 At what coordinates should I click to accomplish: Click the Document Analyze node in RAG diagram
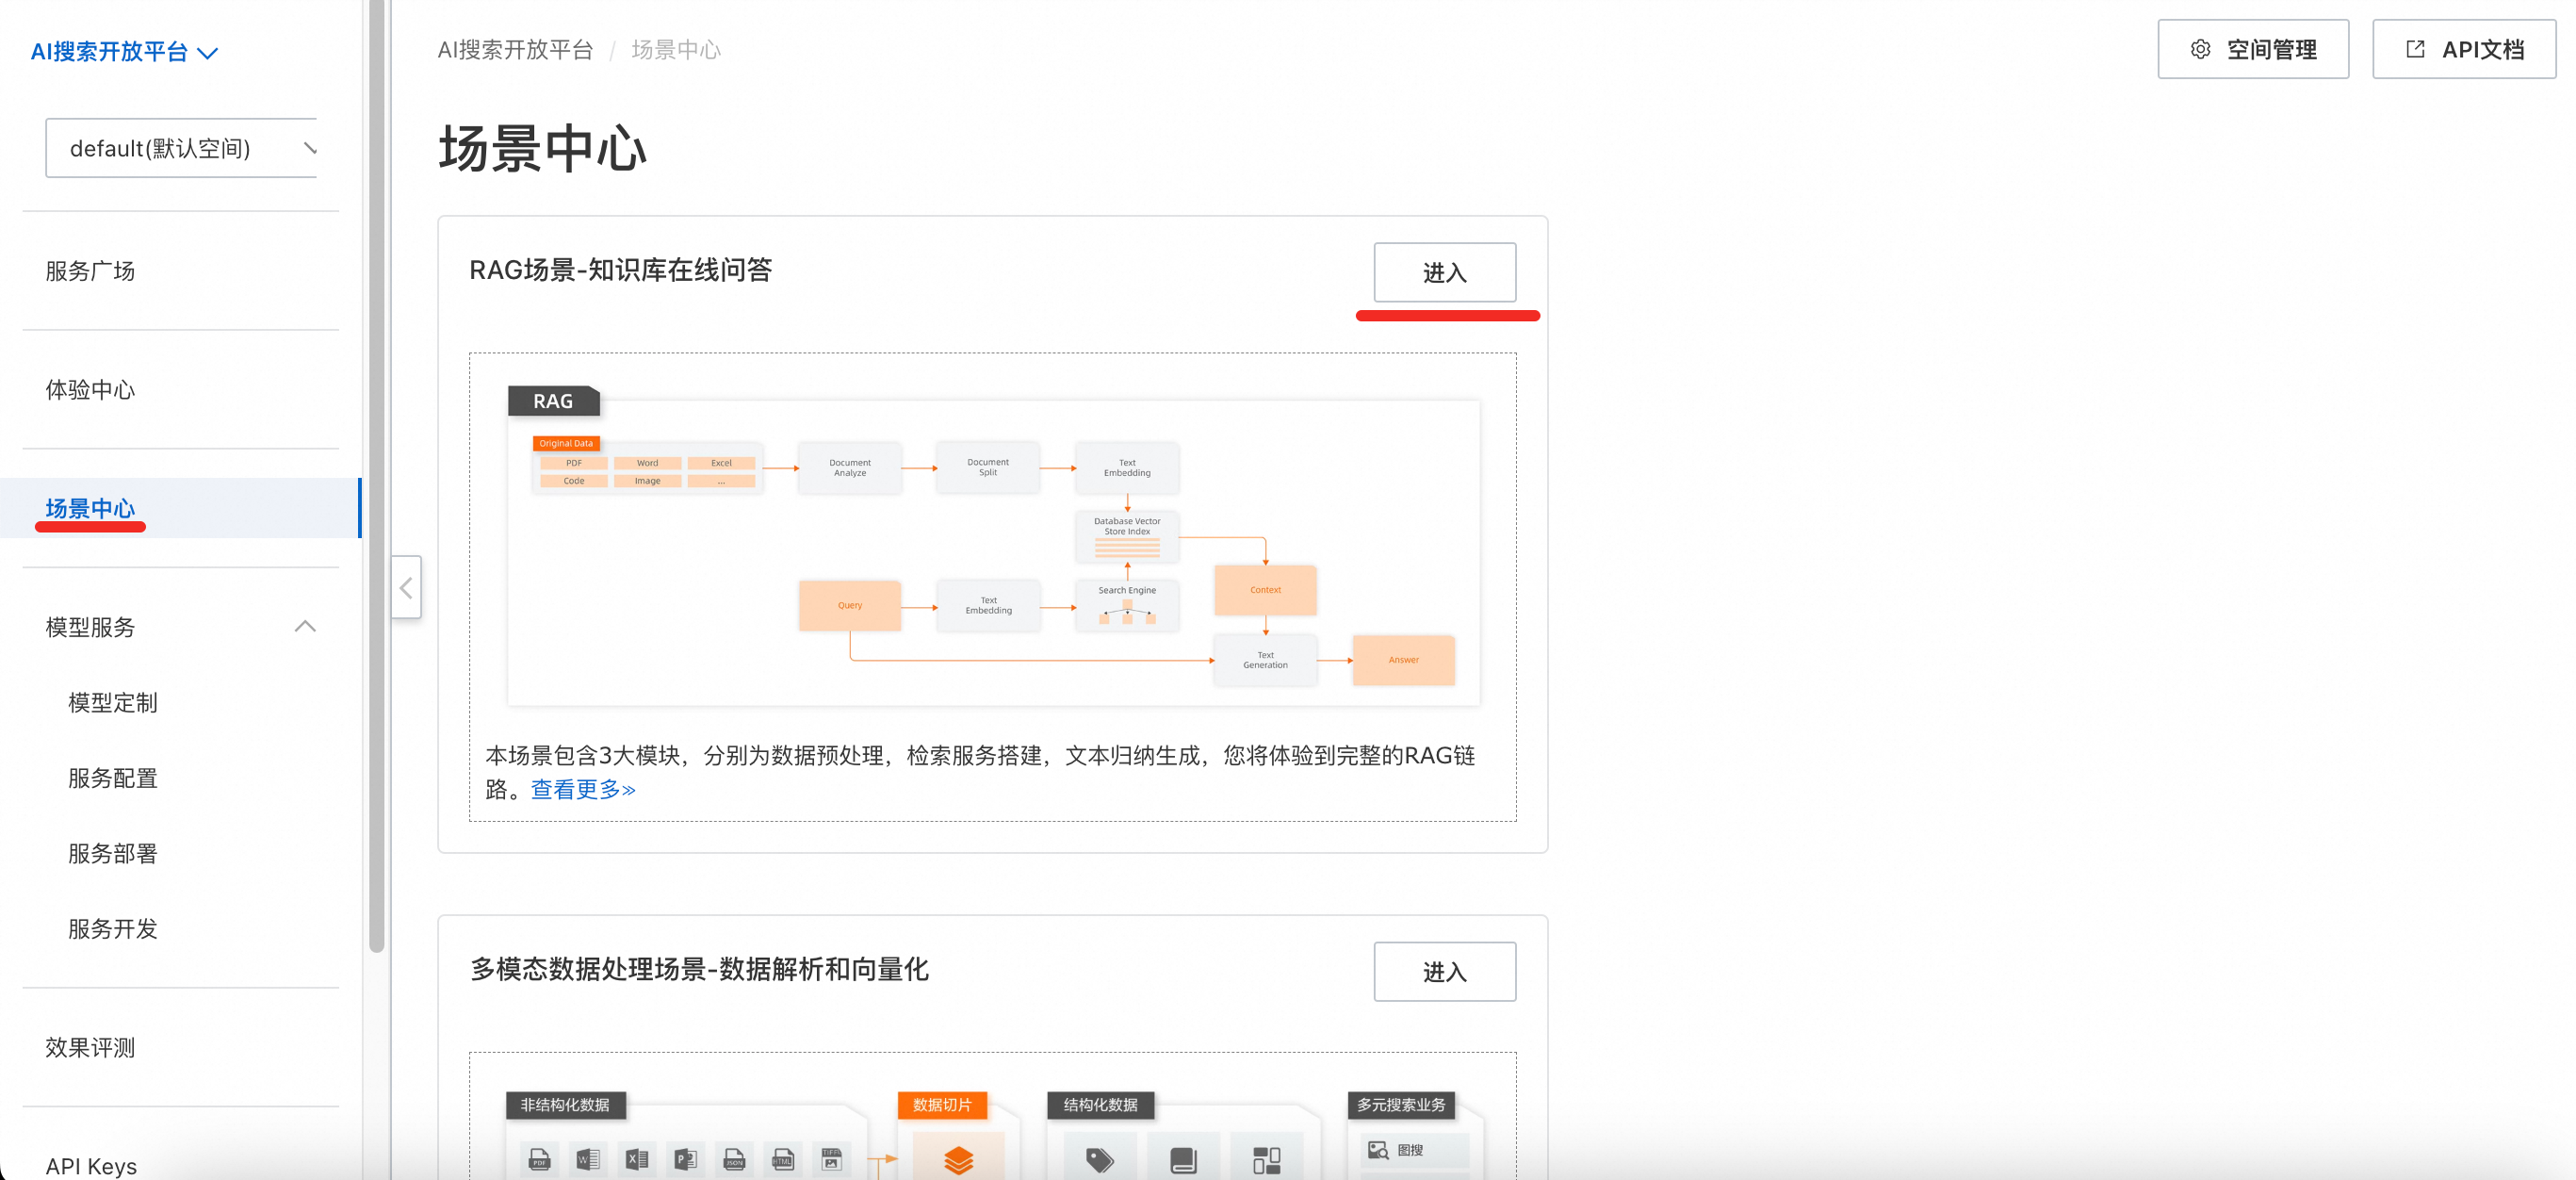[x=850, y=467]
